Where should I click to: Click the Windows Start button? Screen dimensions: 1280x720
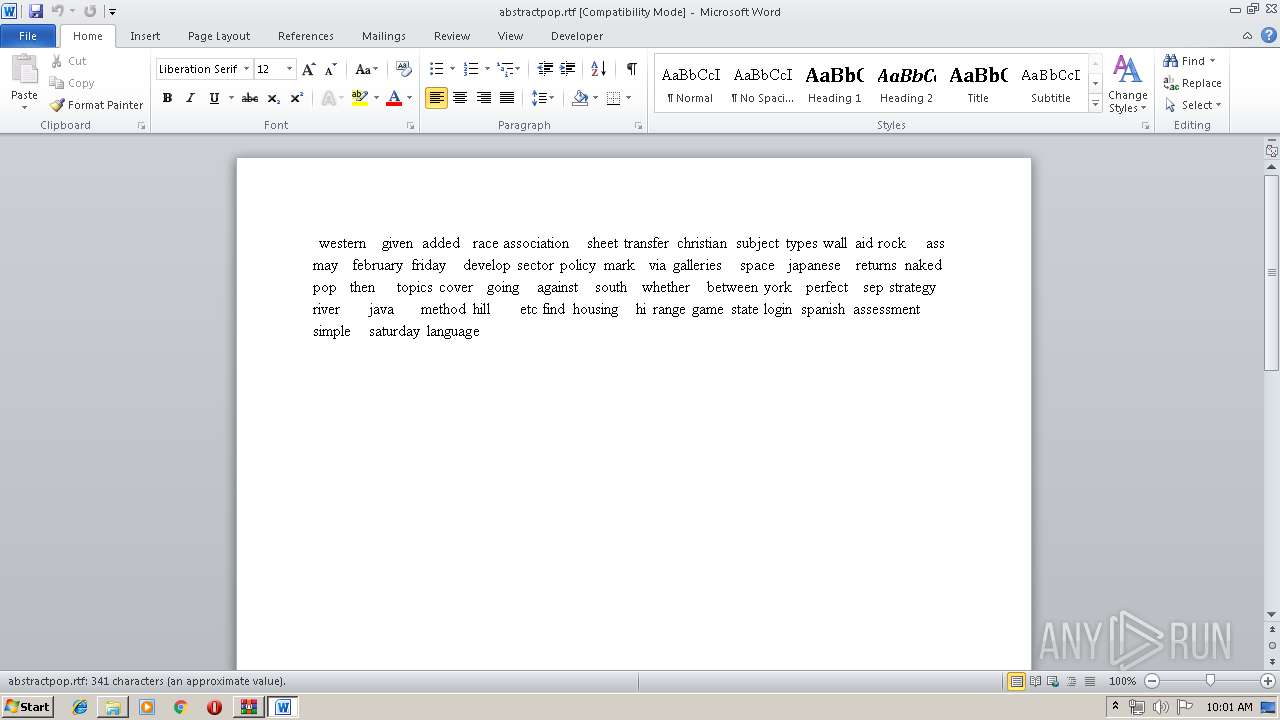point(28,706)
